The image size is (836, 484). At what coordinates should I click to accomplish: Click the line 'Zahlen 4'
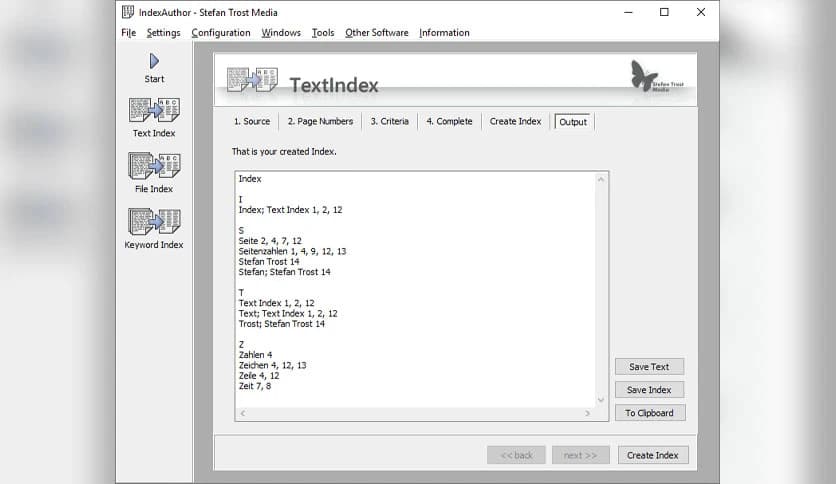point(255,355)
